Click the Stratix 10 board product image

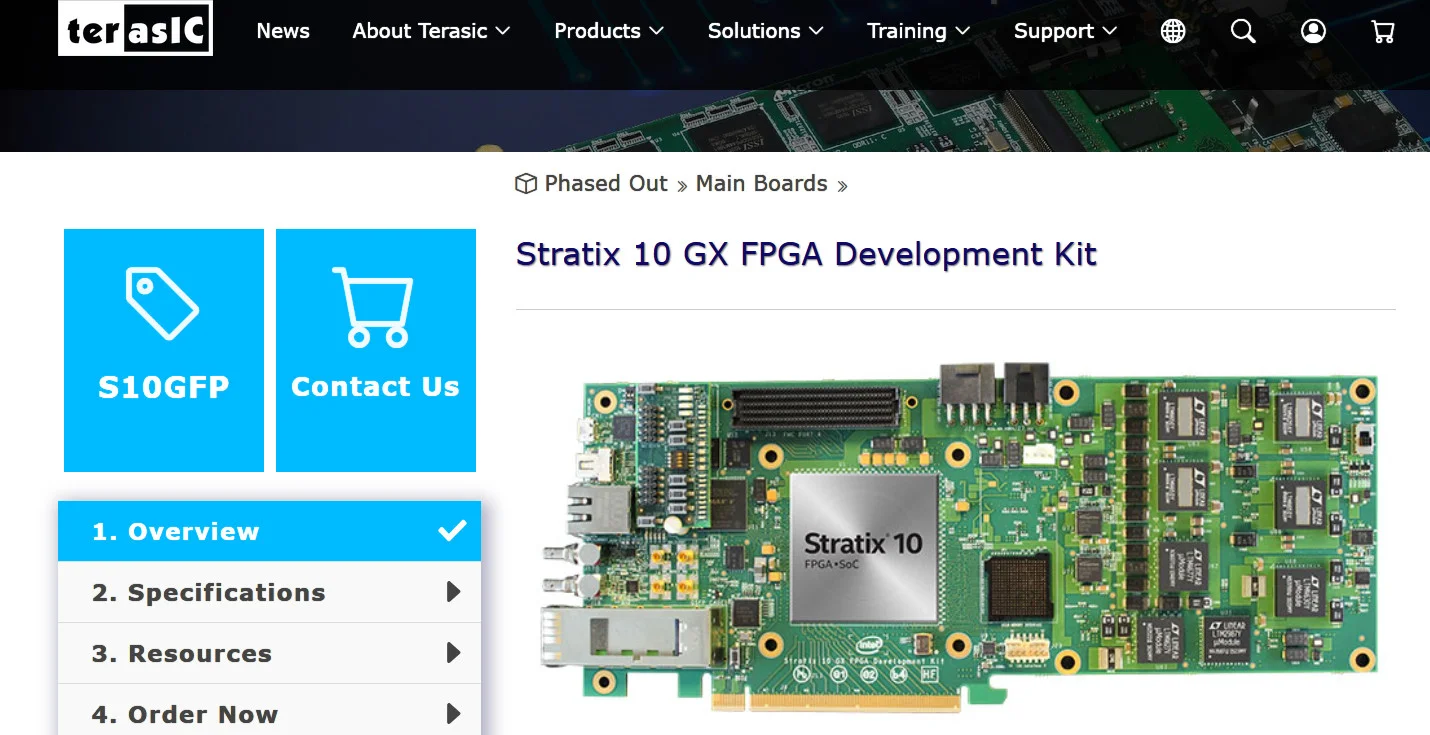click(960, 536)
